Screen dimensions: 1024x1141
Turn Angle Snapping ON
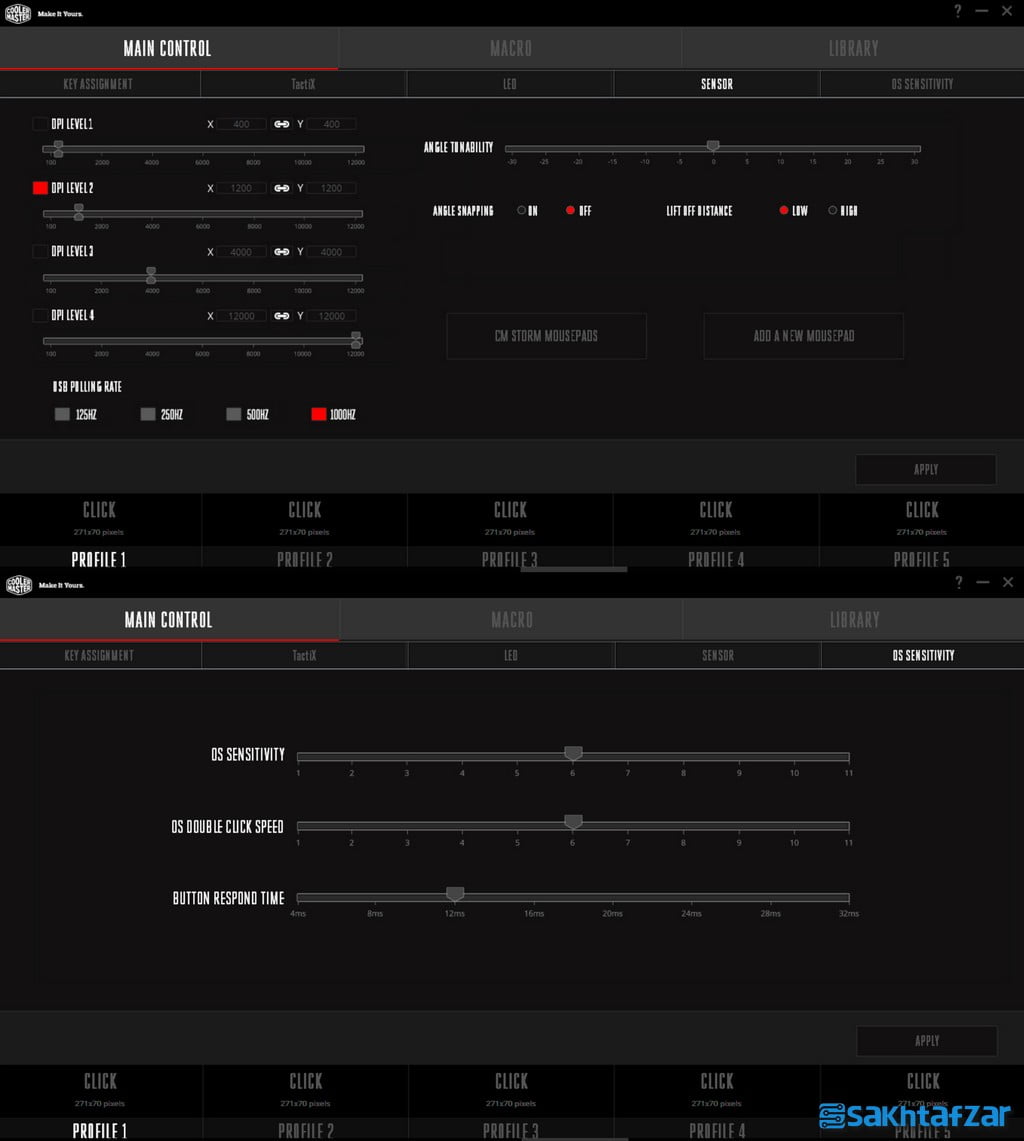coord(522,211)
